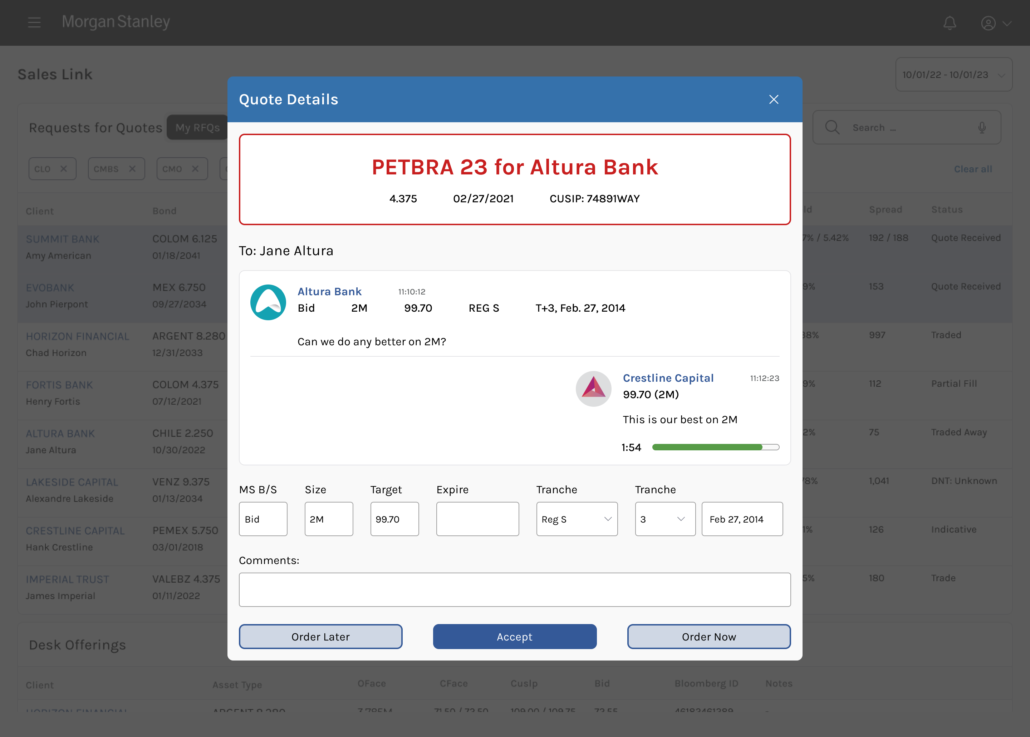Open EVOBANK client row
Screen dimensions: 1030x737
pyautogui.click(x=50, y=288)
